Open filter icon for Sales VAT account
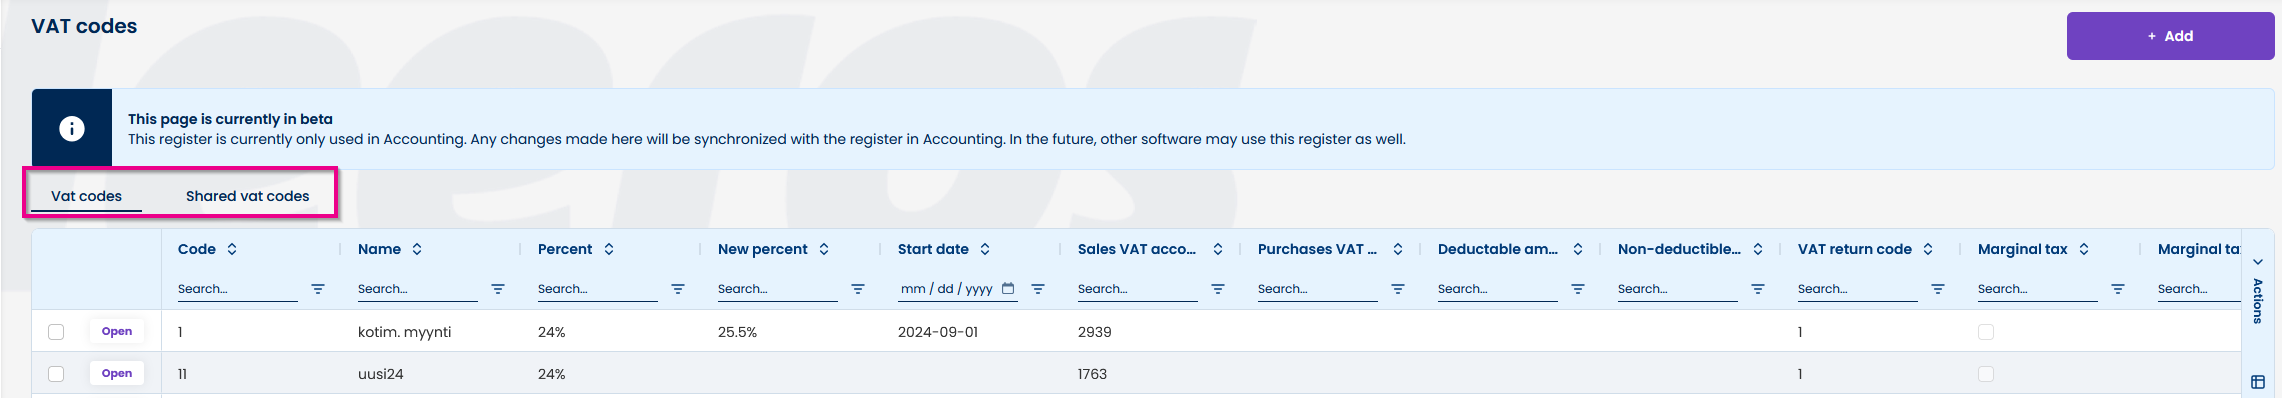 tap(1218, 289)
